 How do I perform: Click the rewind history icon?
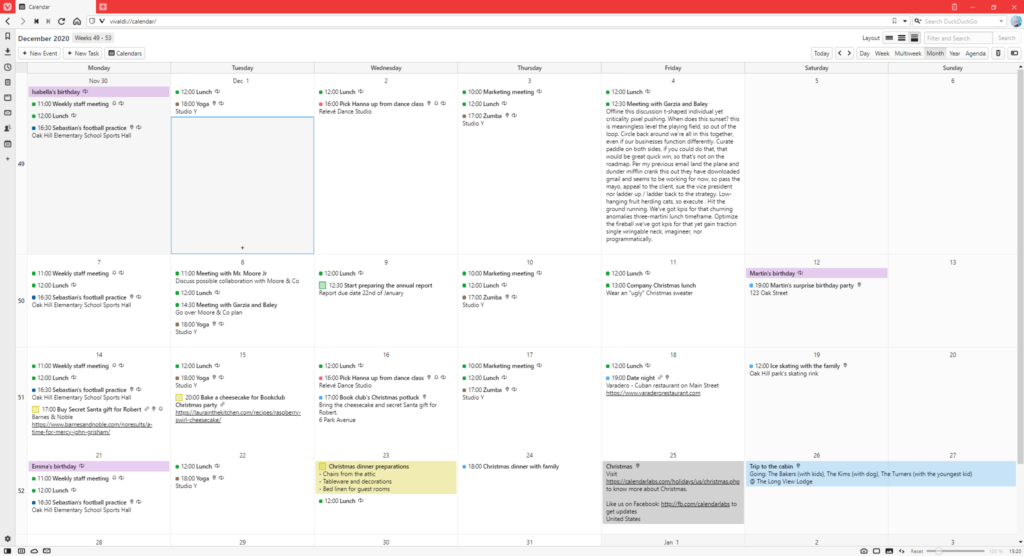click(36, 22)
